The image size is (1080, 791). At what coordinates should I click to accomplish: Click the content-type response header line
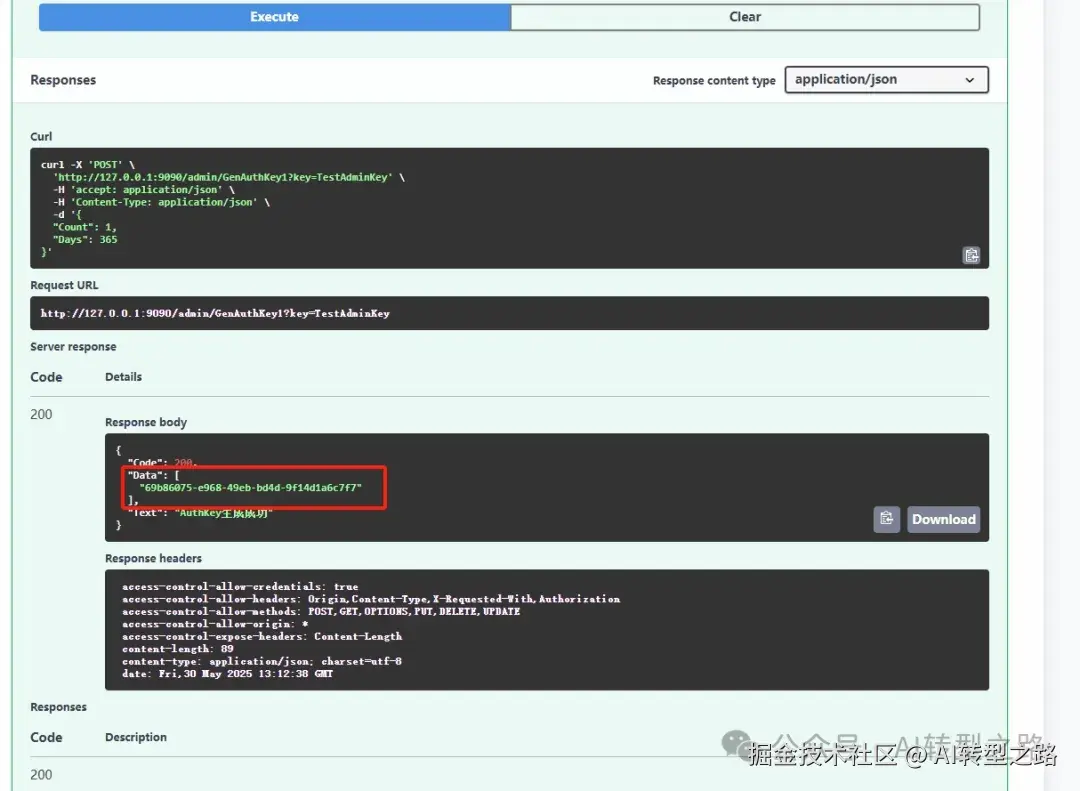click(x=262, y=661)
